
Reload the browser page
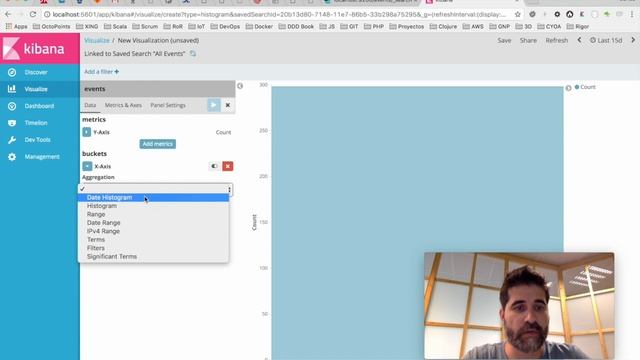click(x=33, y=14)
